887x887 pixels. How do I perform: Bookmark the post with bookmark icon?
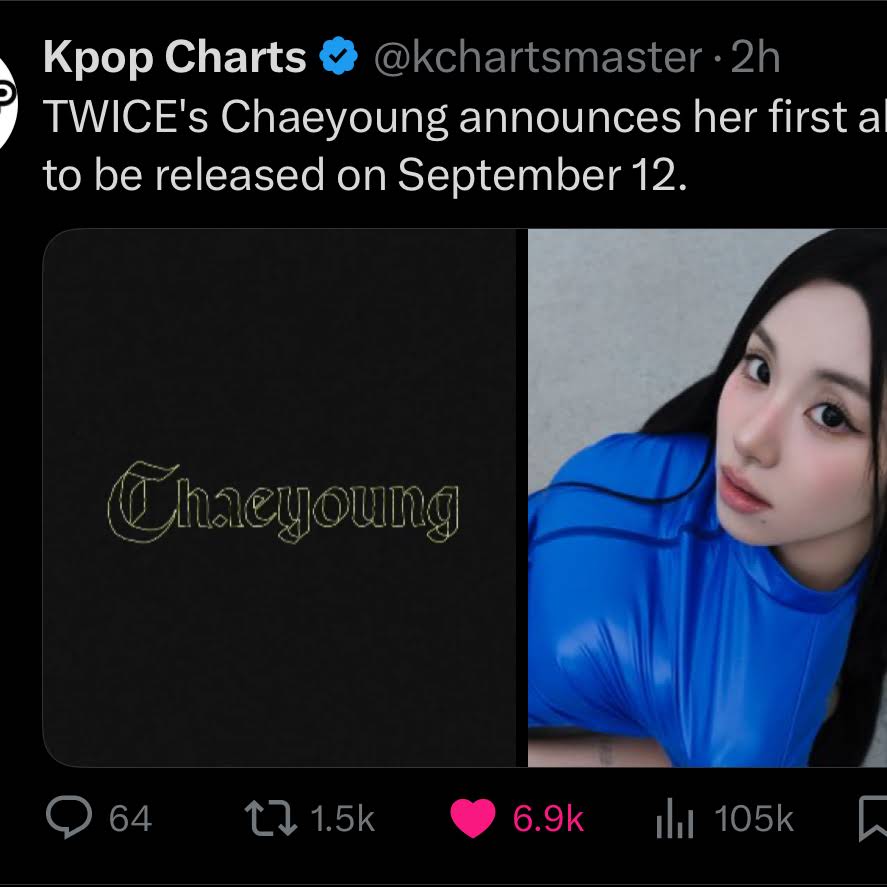pyautogui.click(x=873, y=819)
